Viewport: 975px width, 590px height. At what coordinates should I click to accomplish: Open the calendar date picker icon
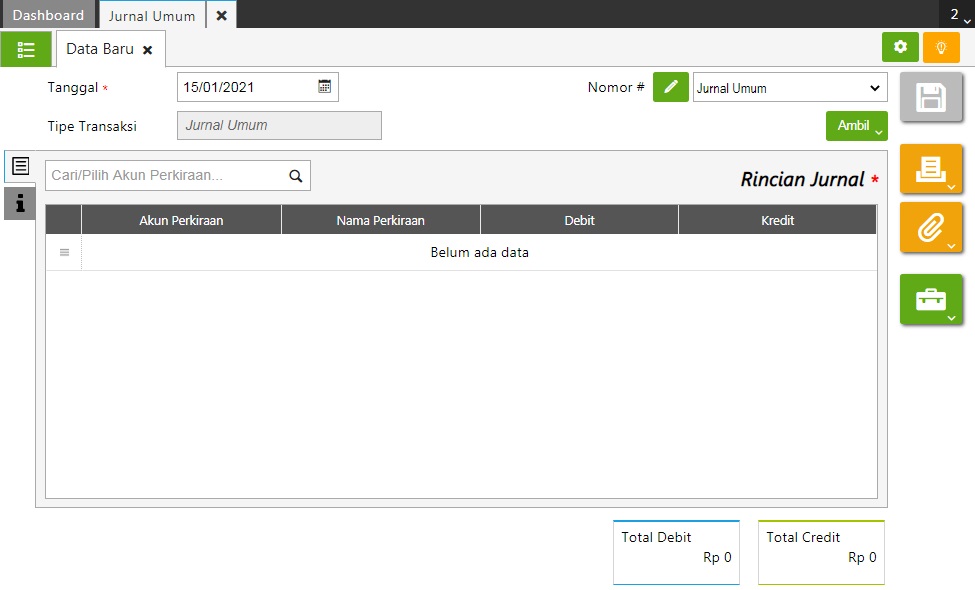(325, 87)
